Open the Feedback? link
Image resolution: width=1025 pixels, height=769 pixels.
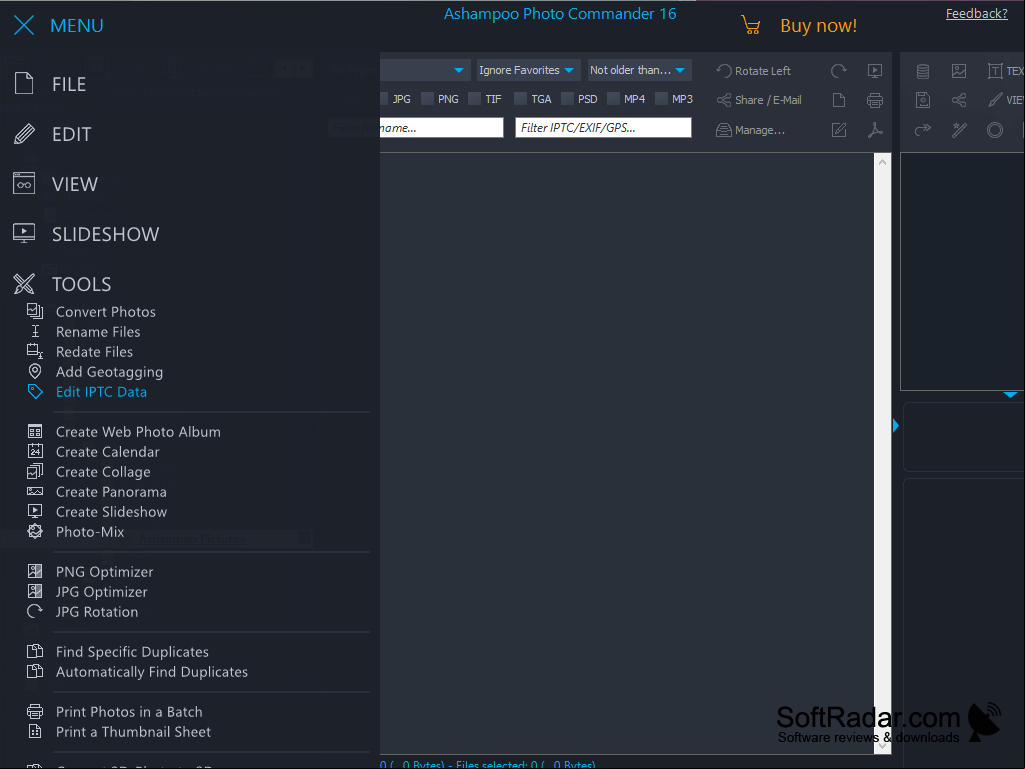click(x=977, y=14)
